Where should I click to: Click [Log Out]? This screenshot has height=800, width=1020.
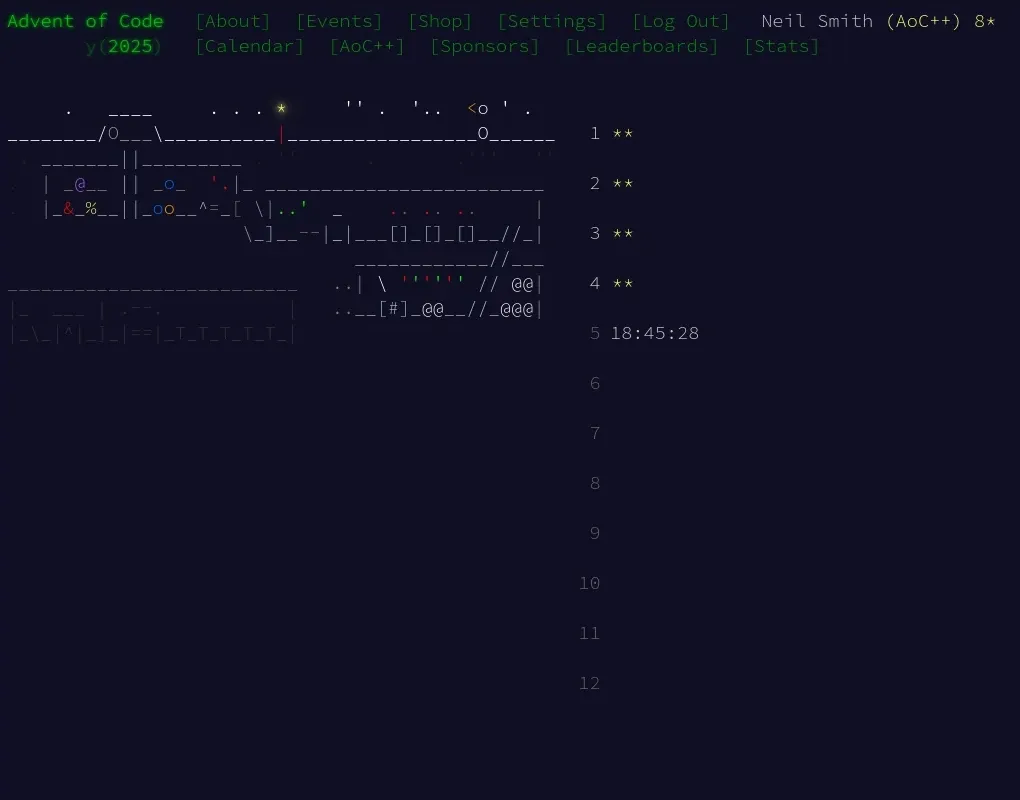click(680, 20)
